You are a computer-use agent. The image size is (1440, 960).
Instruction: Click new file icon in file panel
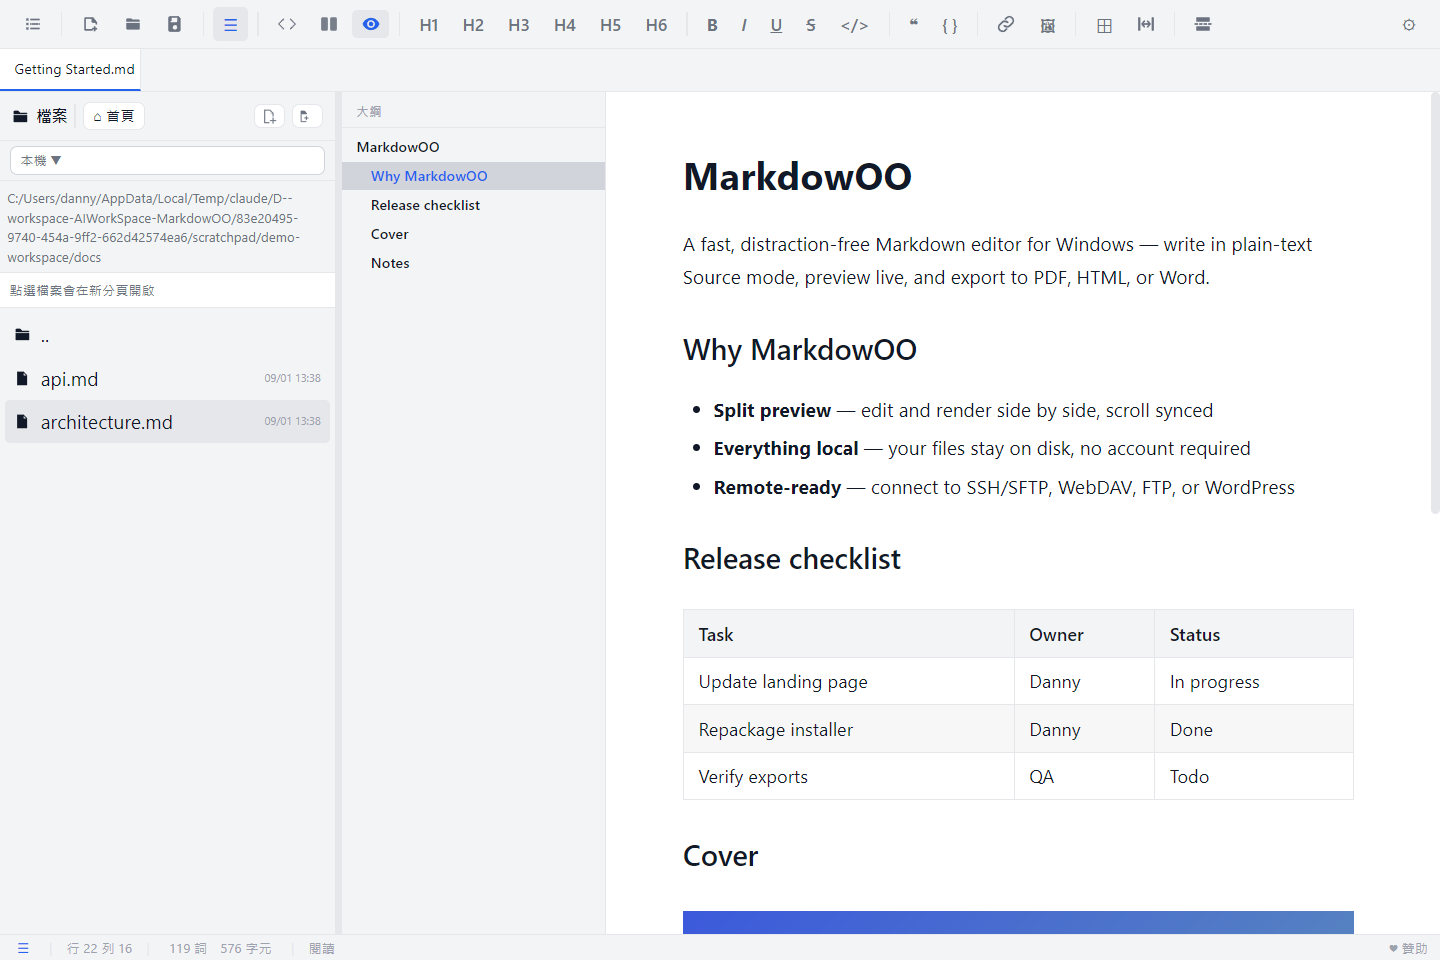tap(269, 117)
